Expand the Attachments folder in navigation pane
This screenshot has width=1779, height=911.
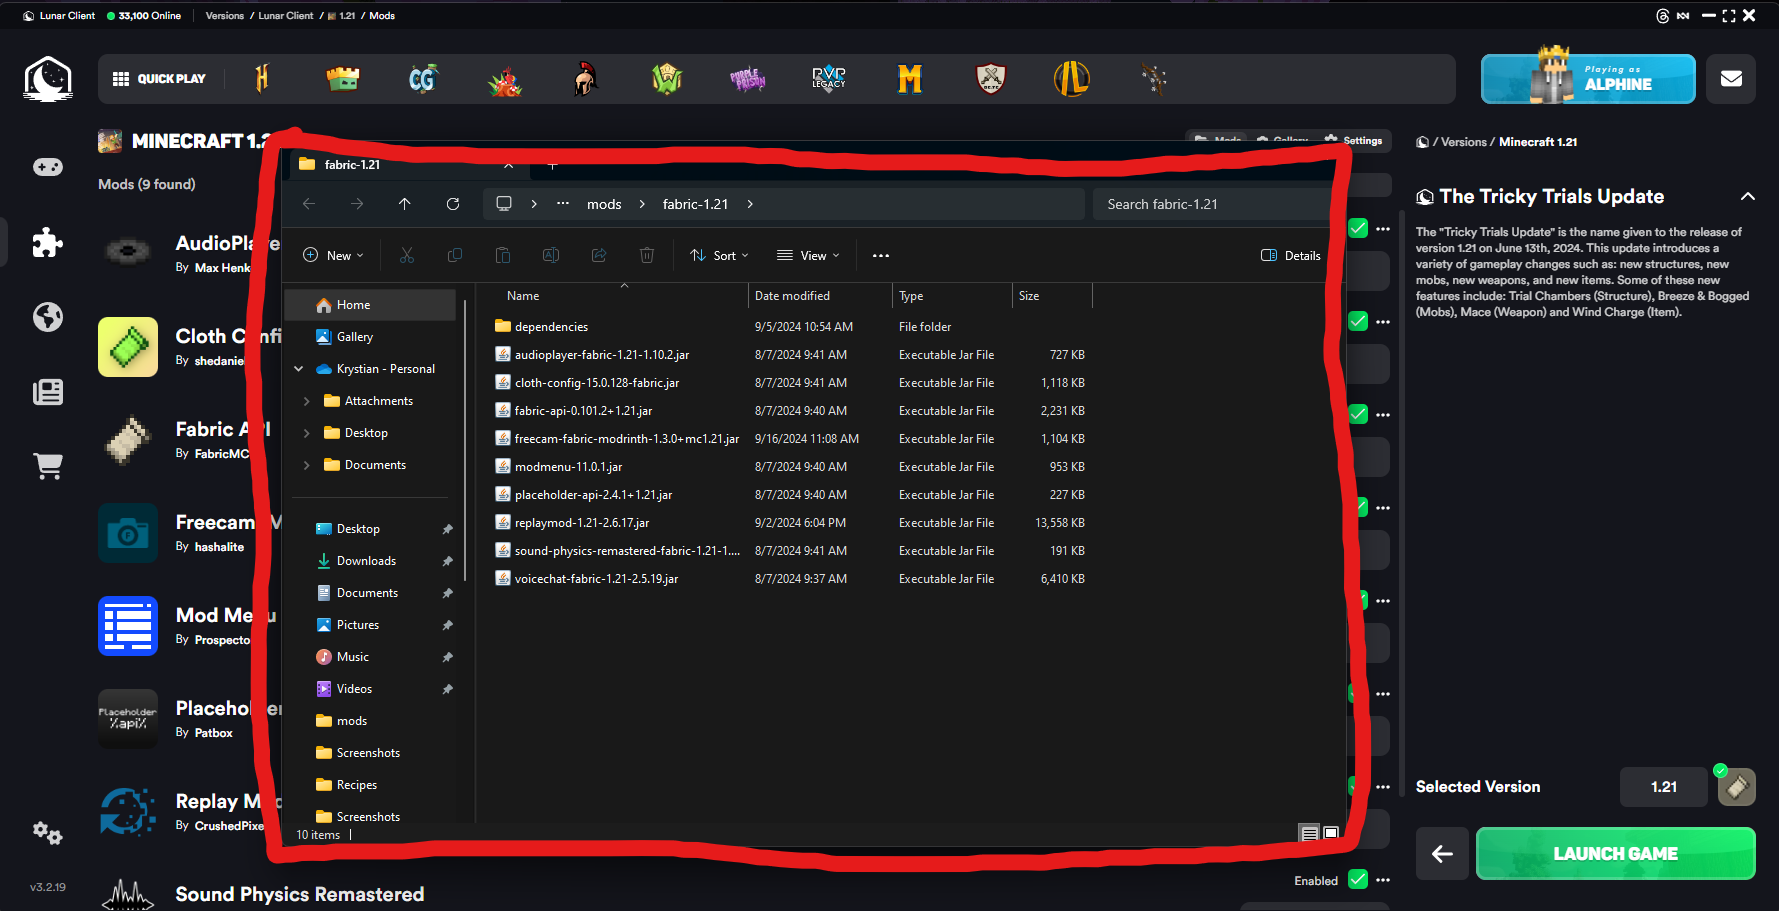pos(306,401)
